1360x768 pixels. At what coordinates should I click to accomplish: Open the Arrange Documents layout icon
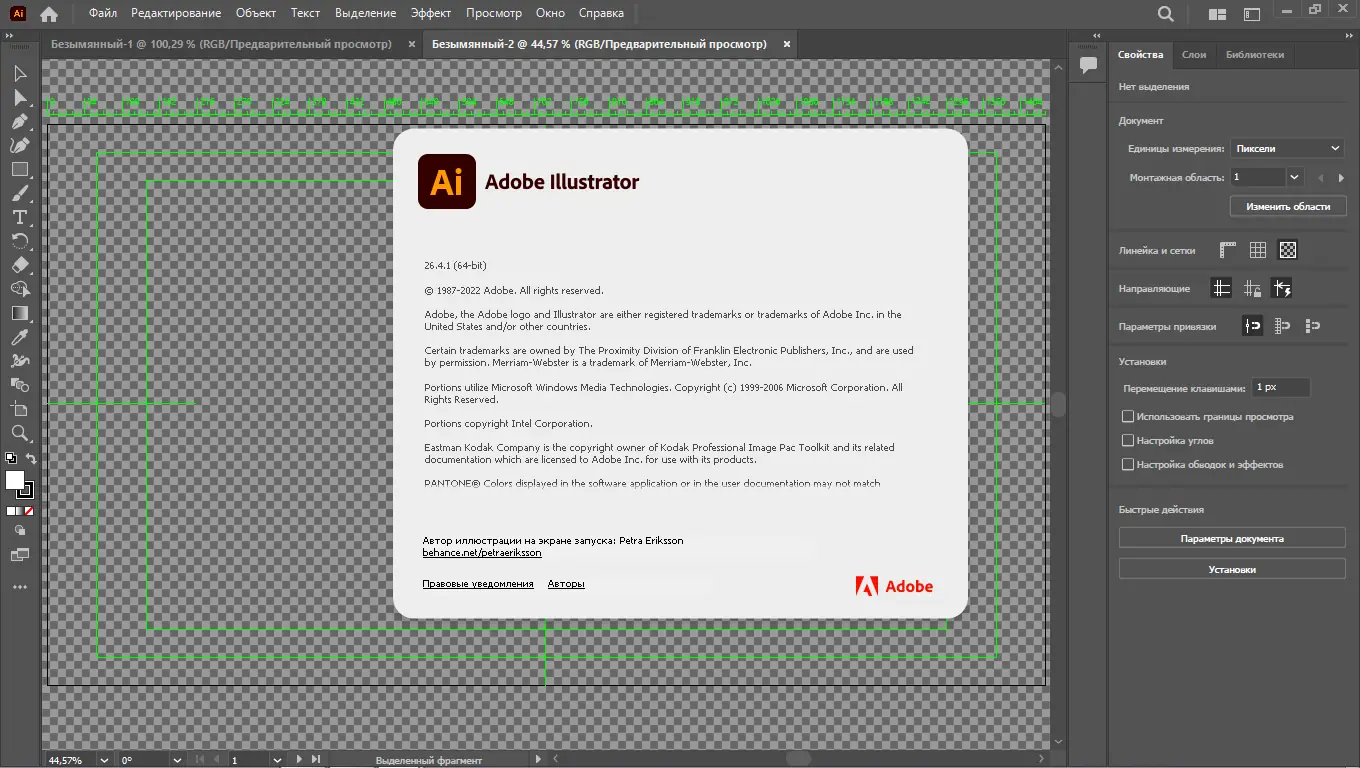(x=1217, y=14)
